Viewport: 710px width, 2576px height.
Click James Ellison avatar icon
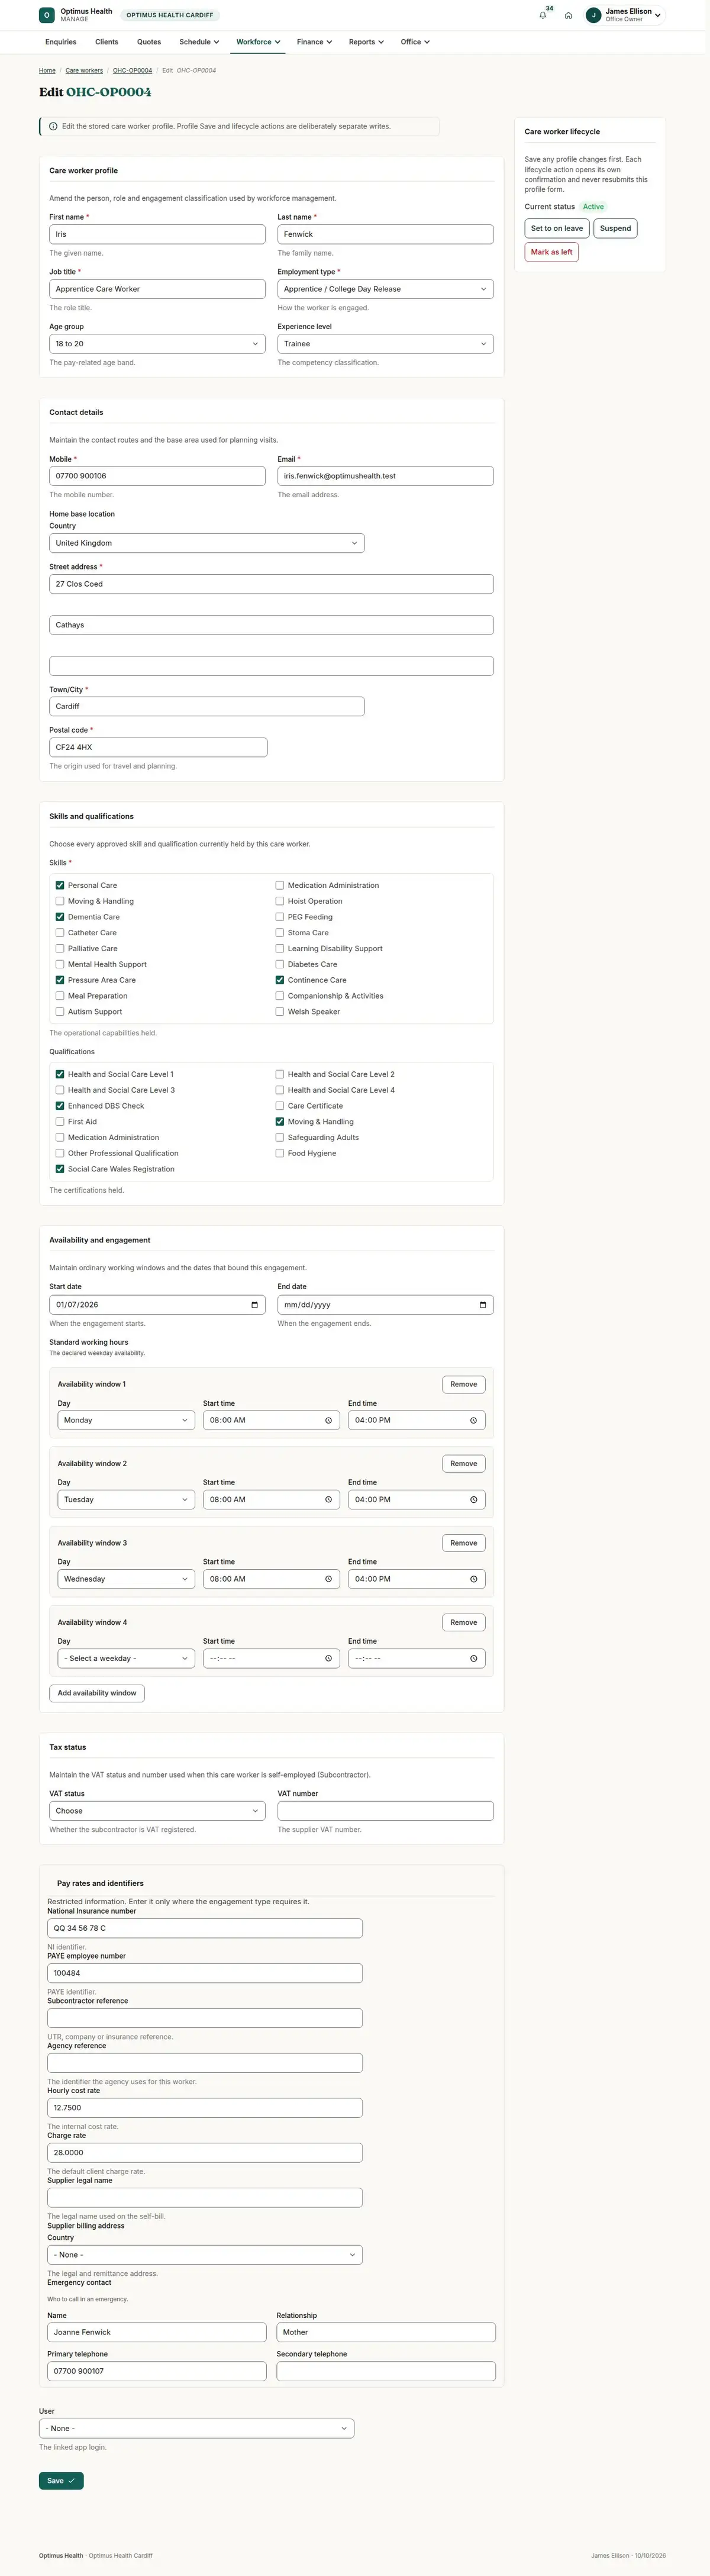coord(593,15)
